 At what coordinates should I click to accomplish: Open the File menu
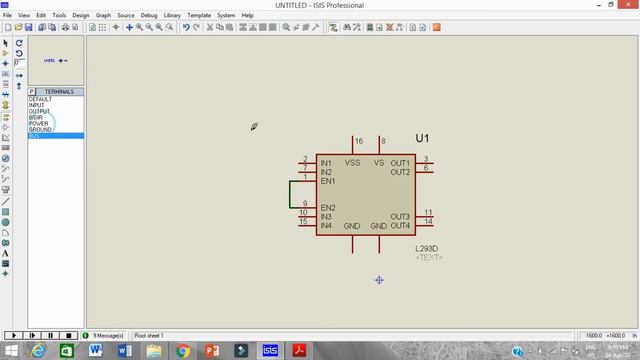point(7,15)
